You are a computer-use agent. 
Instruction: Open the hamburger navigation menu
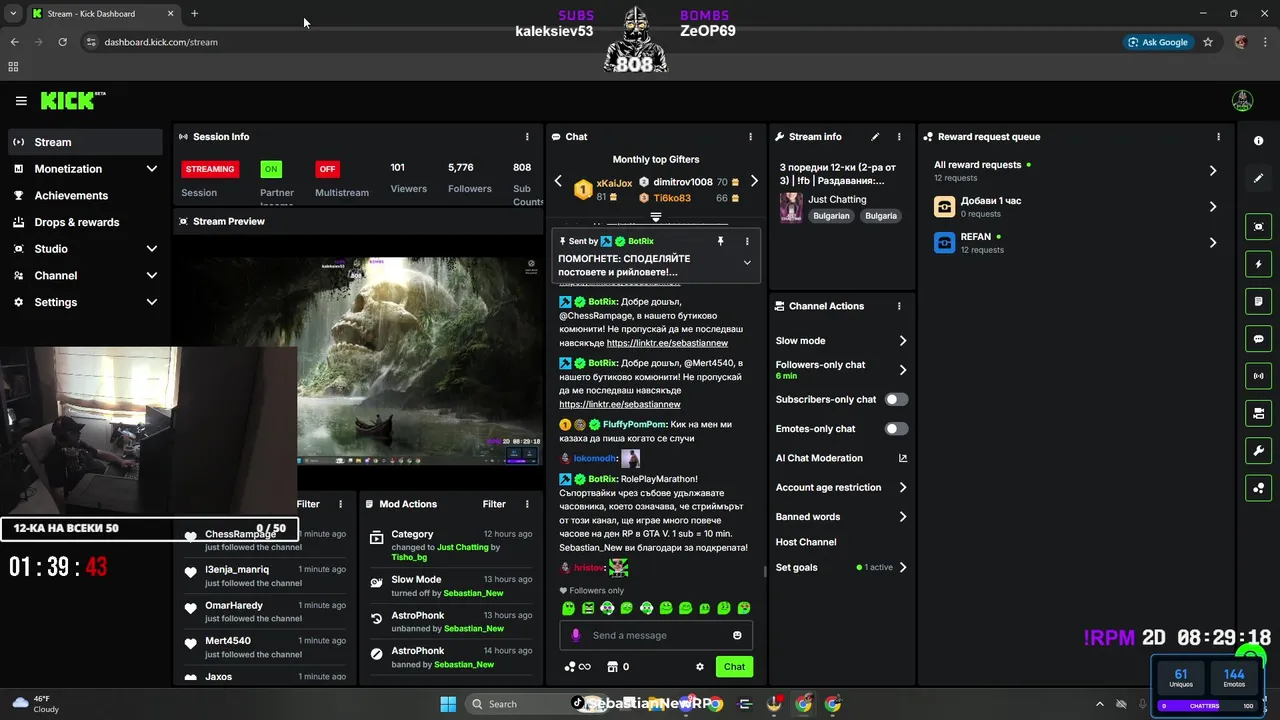(21, 101)
